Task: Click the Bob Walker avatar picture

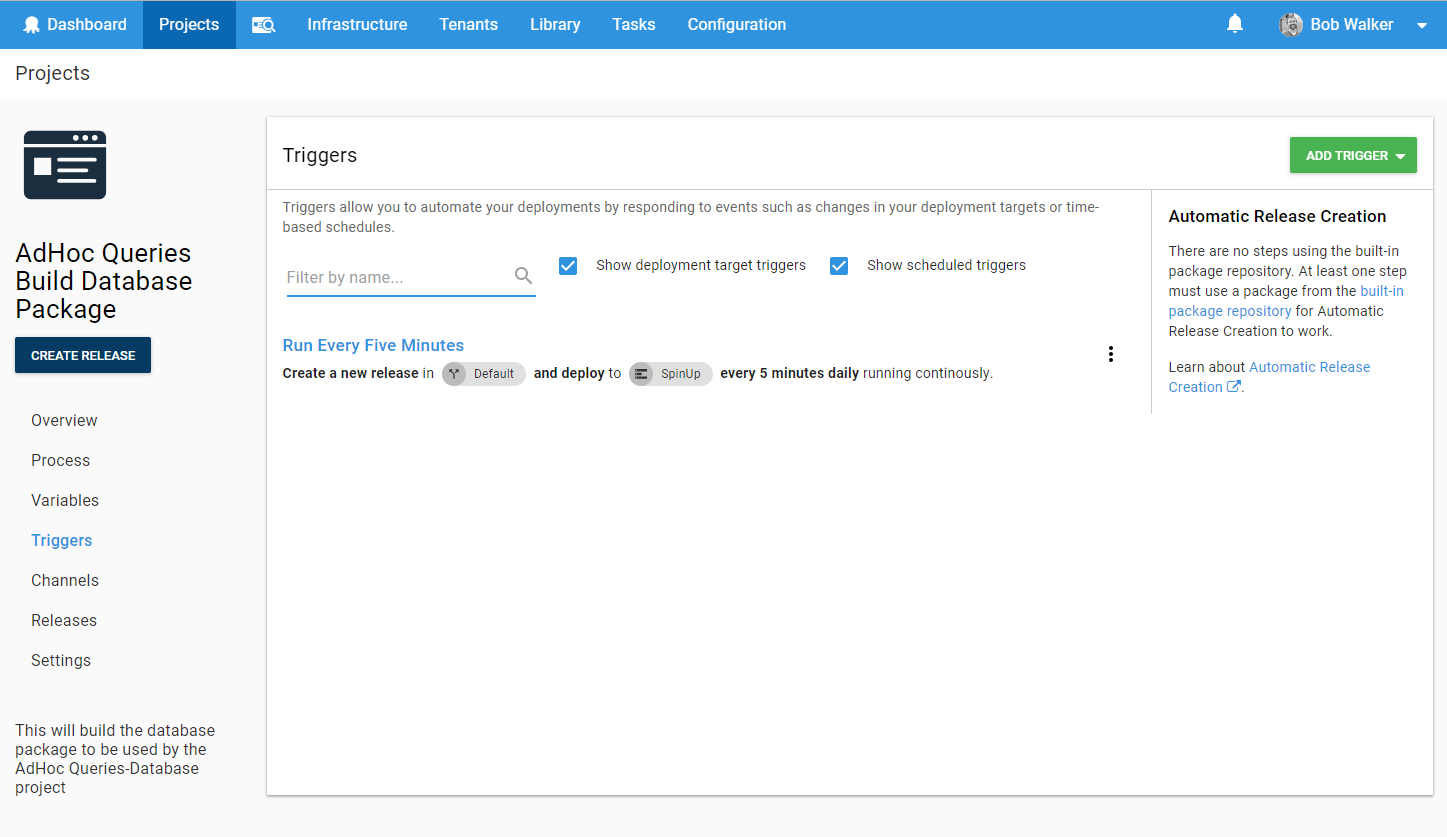Action: tap(1290, 25)
